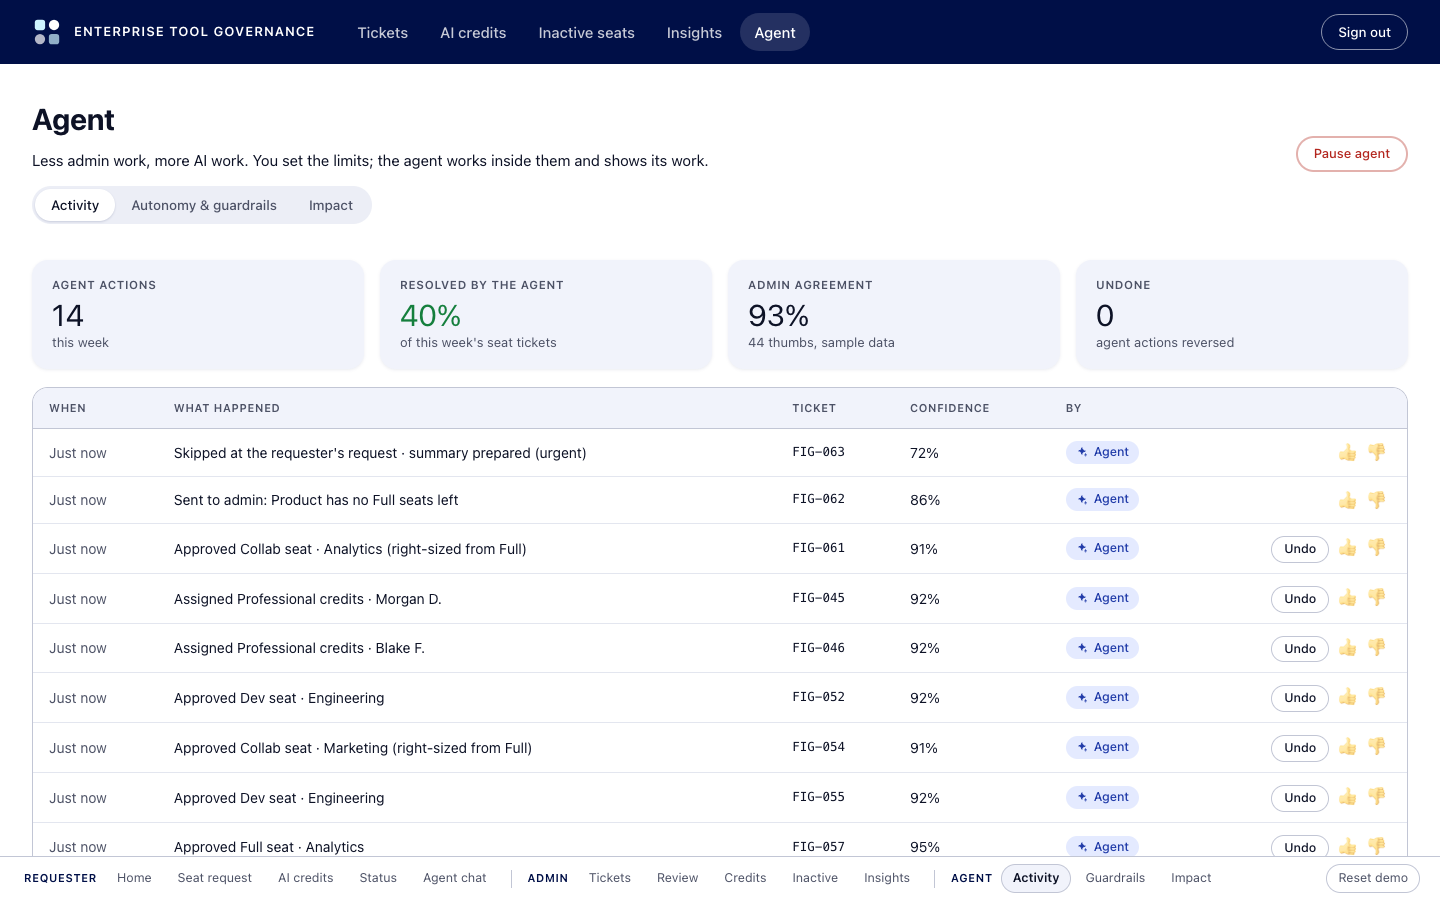This screenshot has height=900, width=1440.
Task: Thumbs down the Blake F. credits row
Action: pyautogui.click(x=1377, y=648)
